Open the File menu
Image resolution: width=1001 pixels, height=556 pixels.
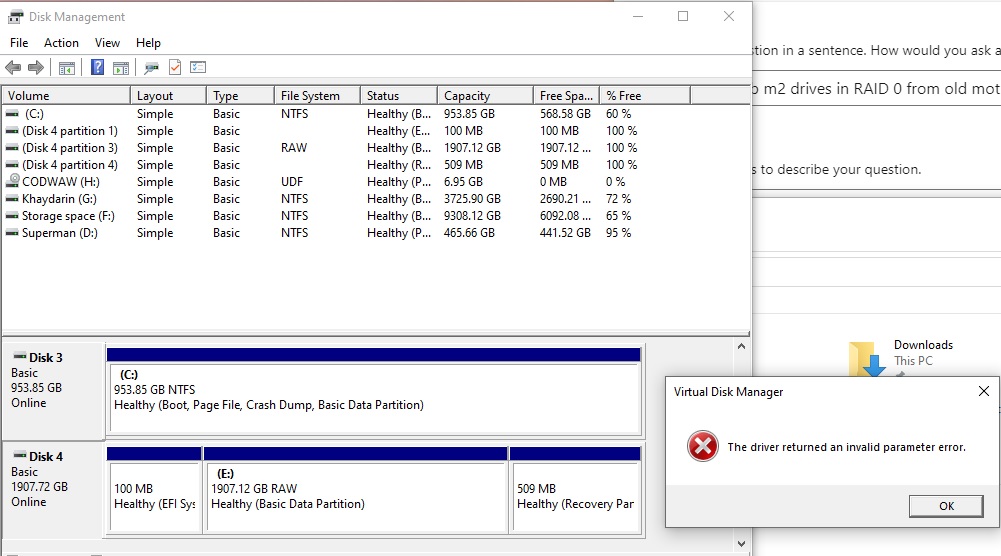(19, 43)
